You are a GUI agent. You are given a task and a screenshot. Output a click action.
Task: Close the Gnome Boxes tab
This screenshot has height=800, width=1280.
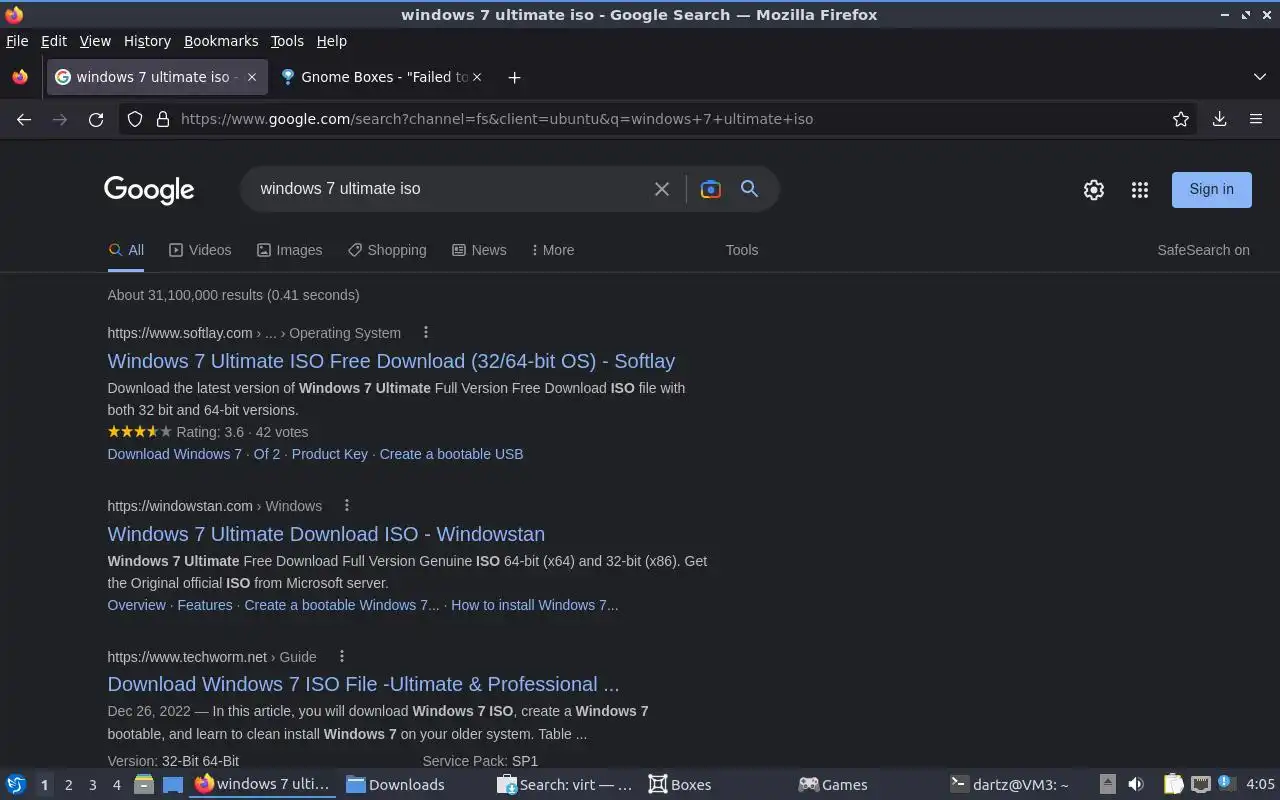point(477,77)
